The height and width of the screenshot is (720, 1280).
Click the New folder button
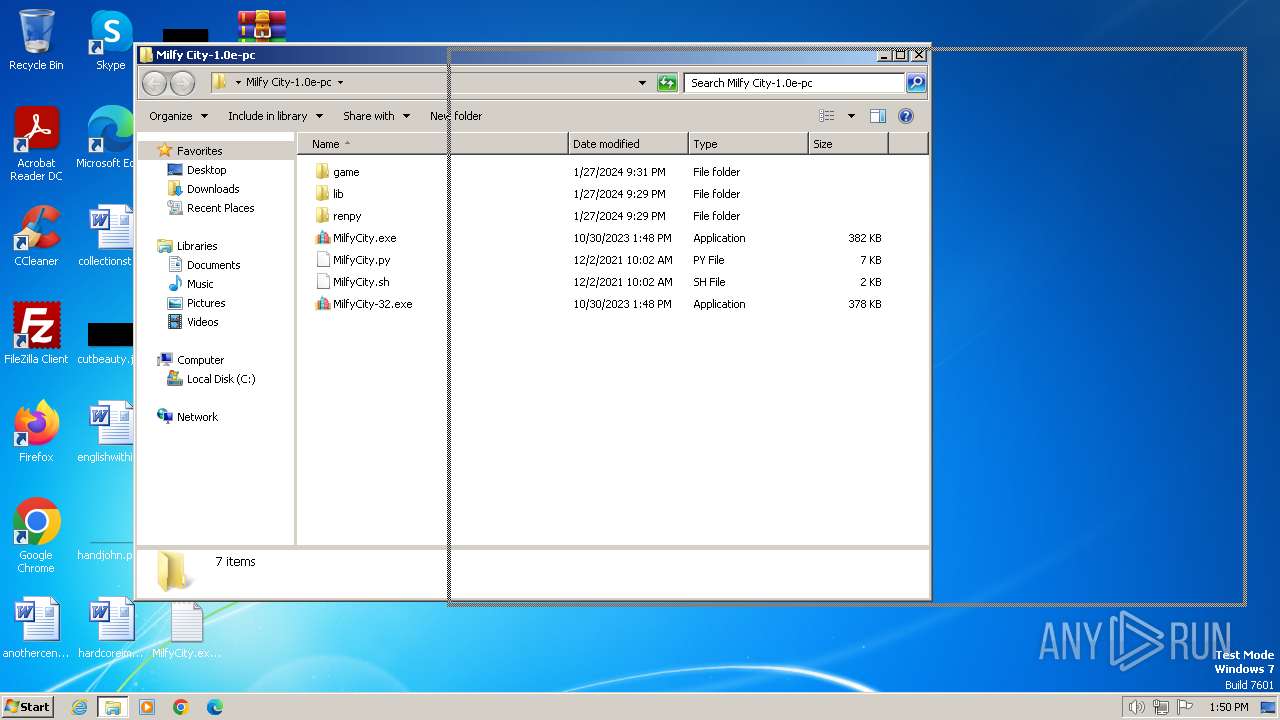[456, 116]
